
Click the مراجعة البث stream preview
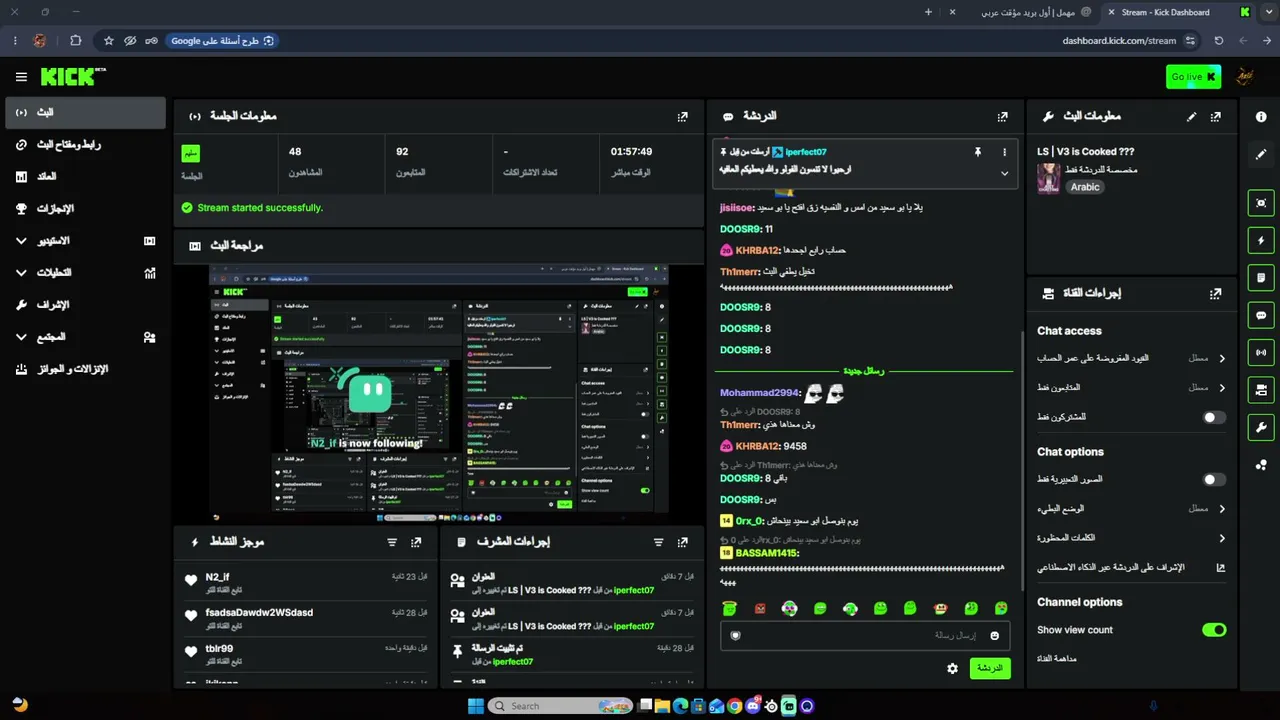pos(438,392)
